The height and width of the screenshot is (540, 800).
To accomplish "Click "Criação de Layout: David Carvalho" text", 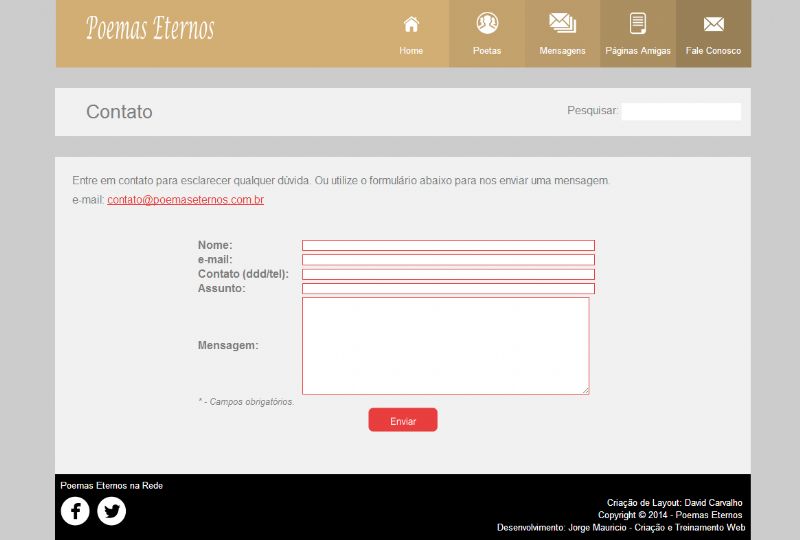I will 674,503.
